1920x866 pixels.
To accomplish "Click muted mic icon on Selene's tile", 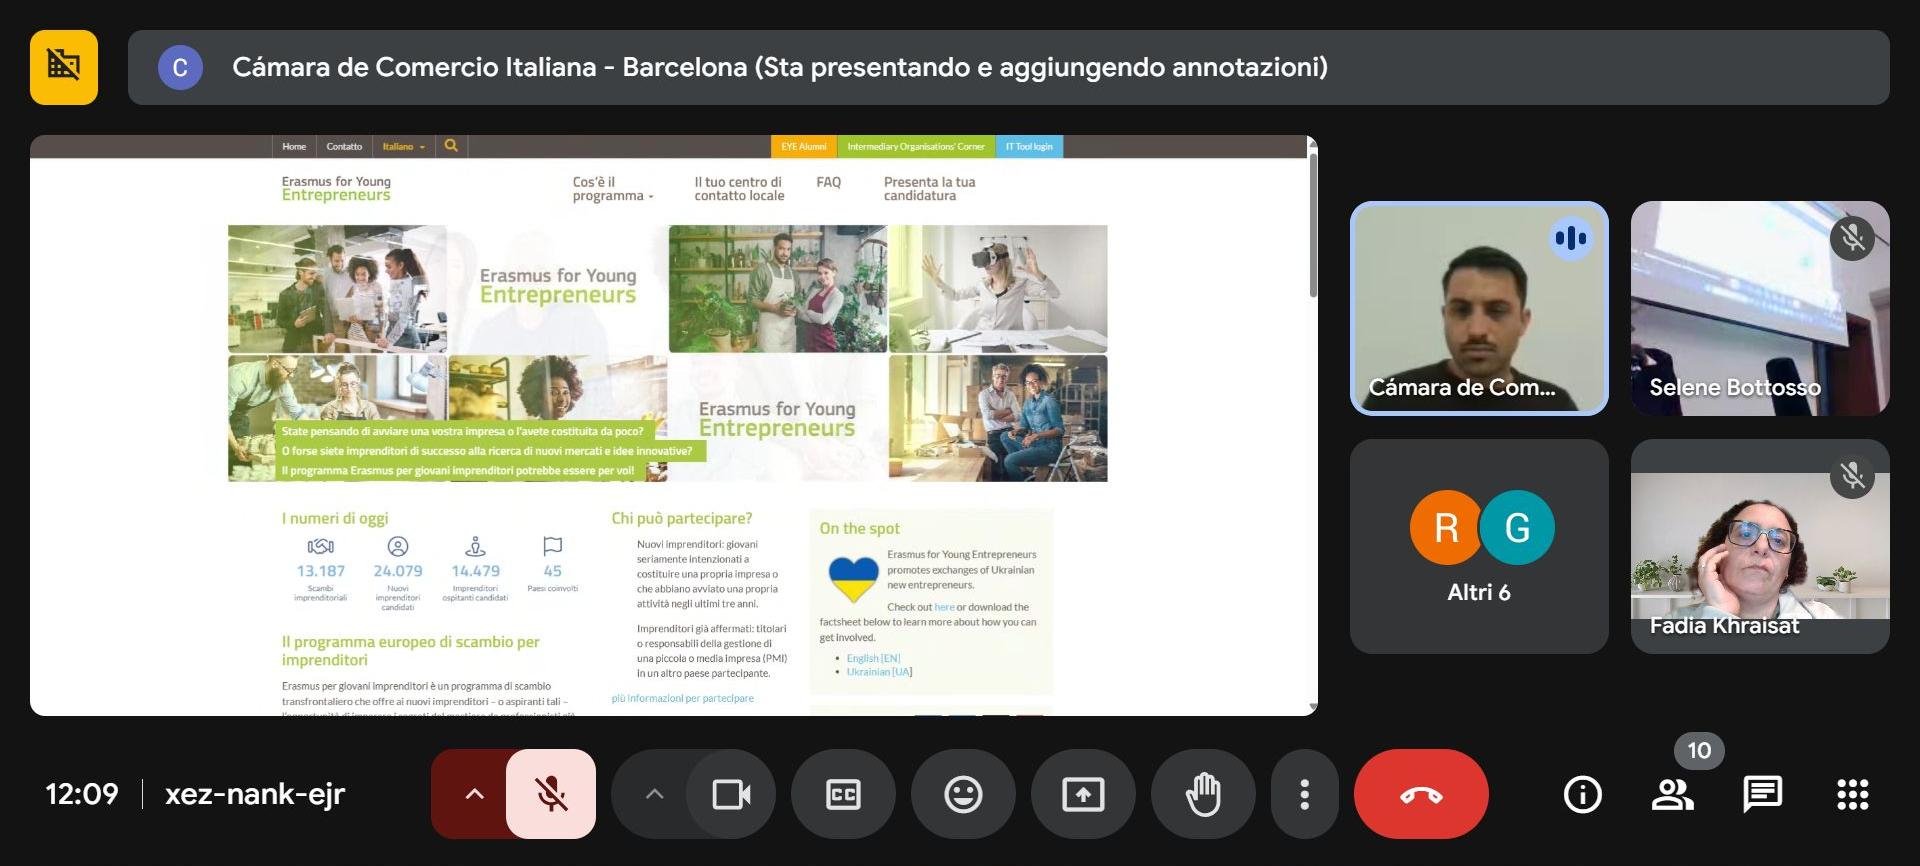I will click(x=1852, y=238).
